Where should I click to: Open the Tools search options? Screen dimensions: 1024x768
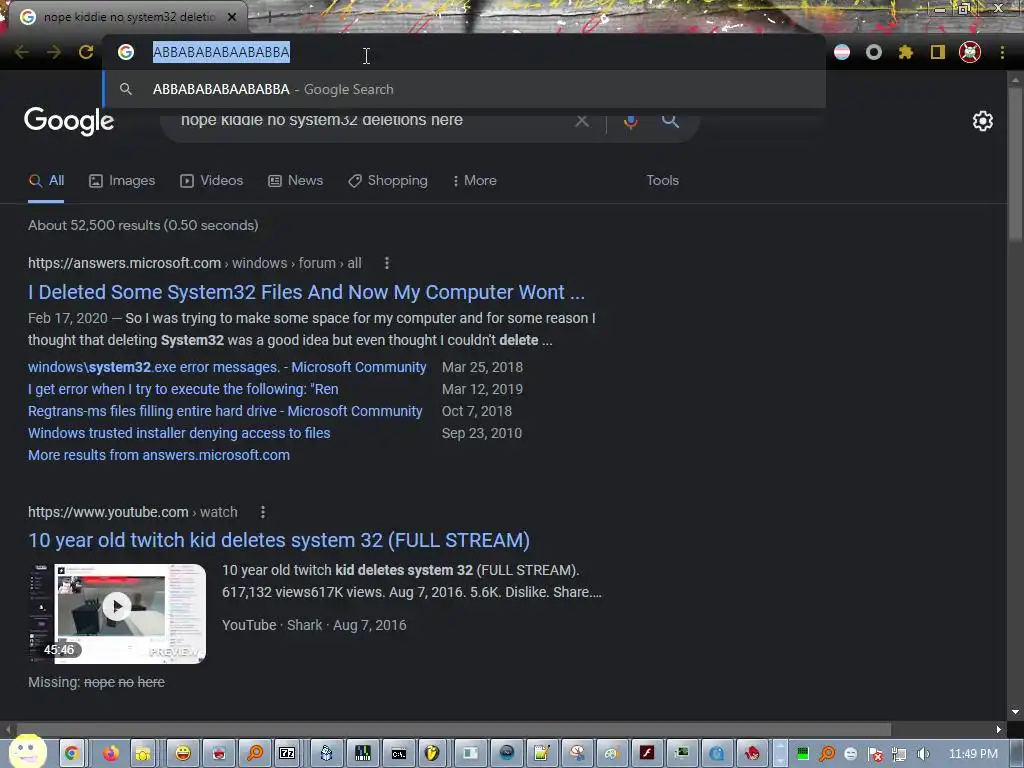click(x=662, y=180)
